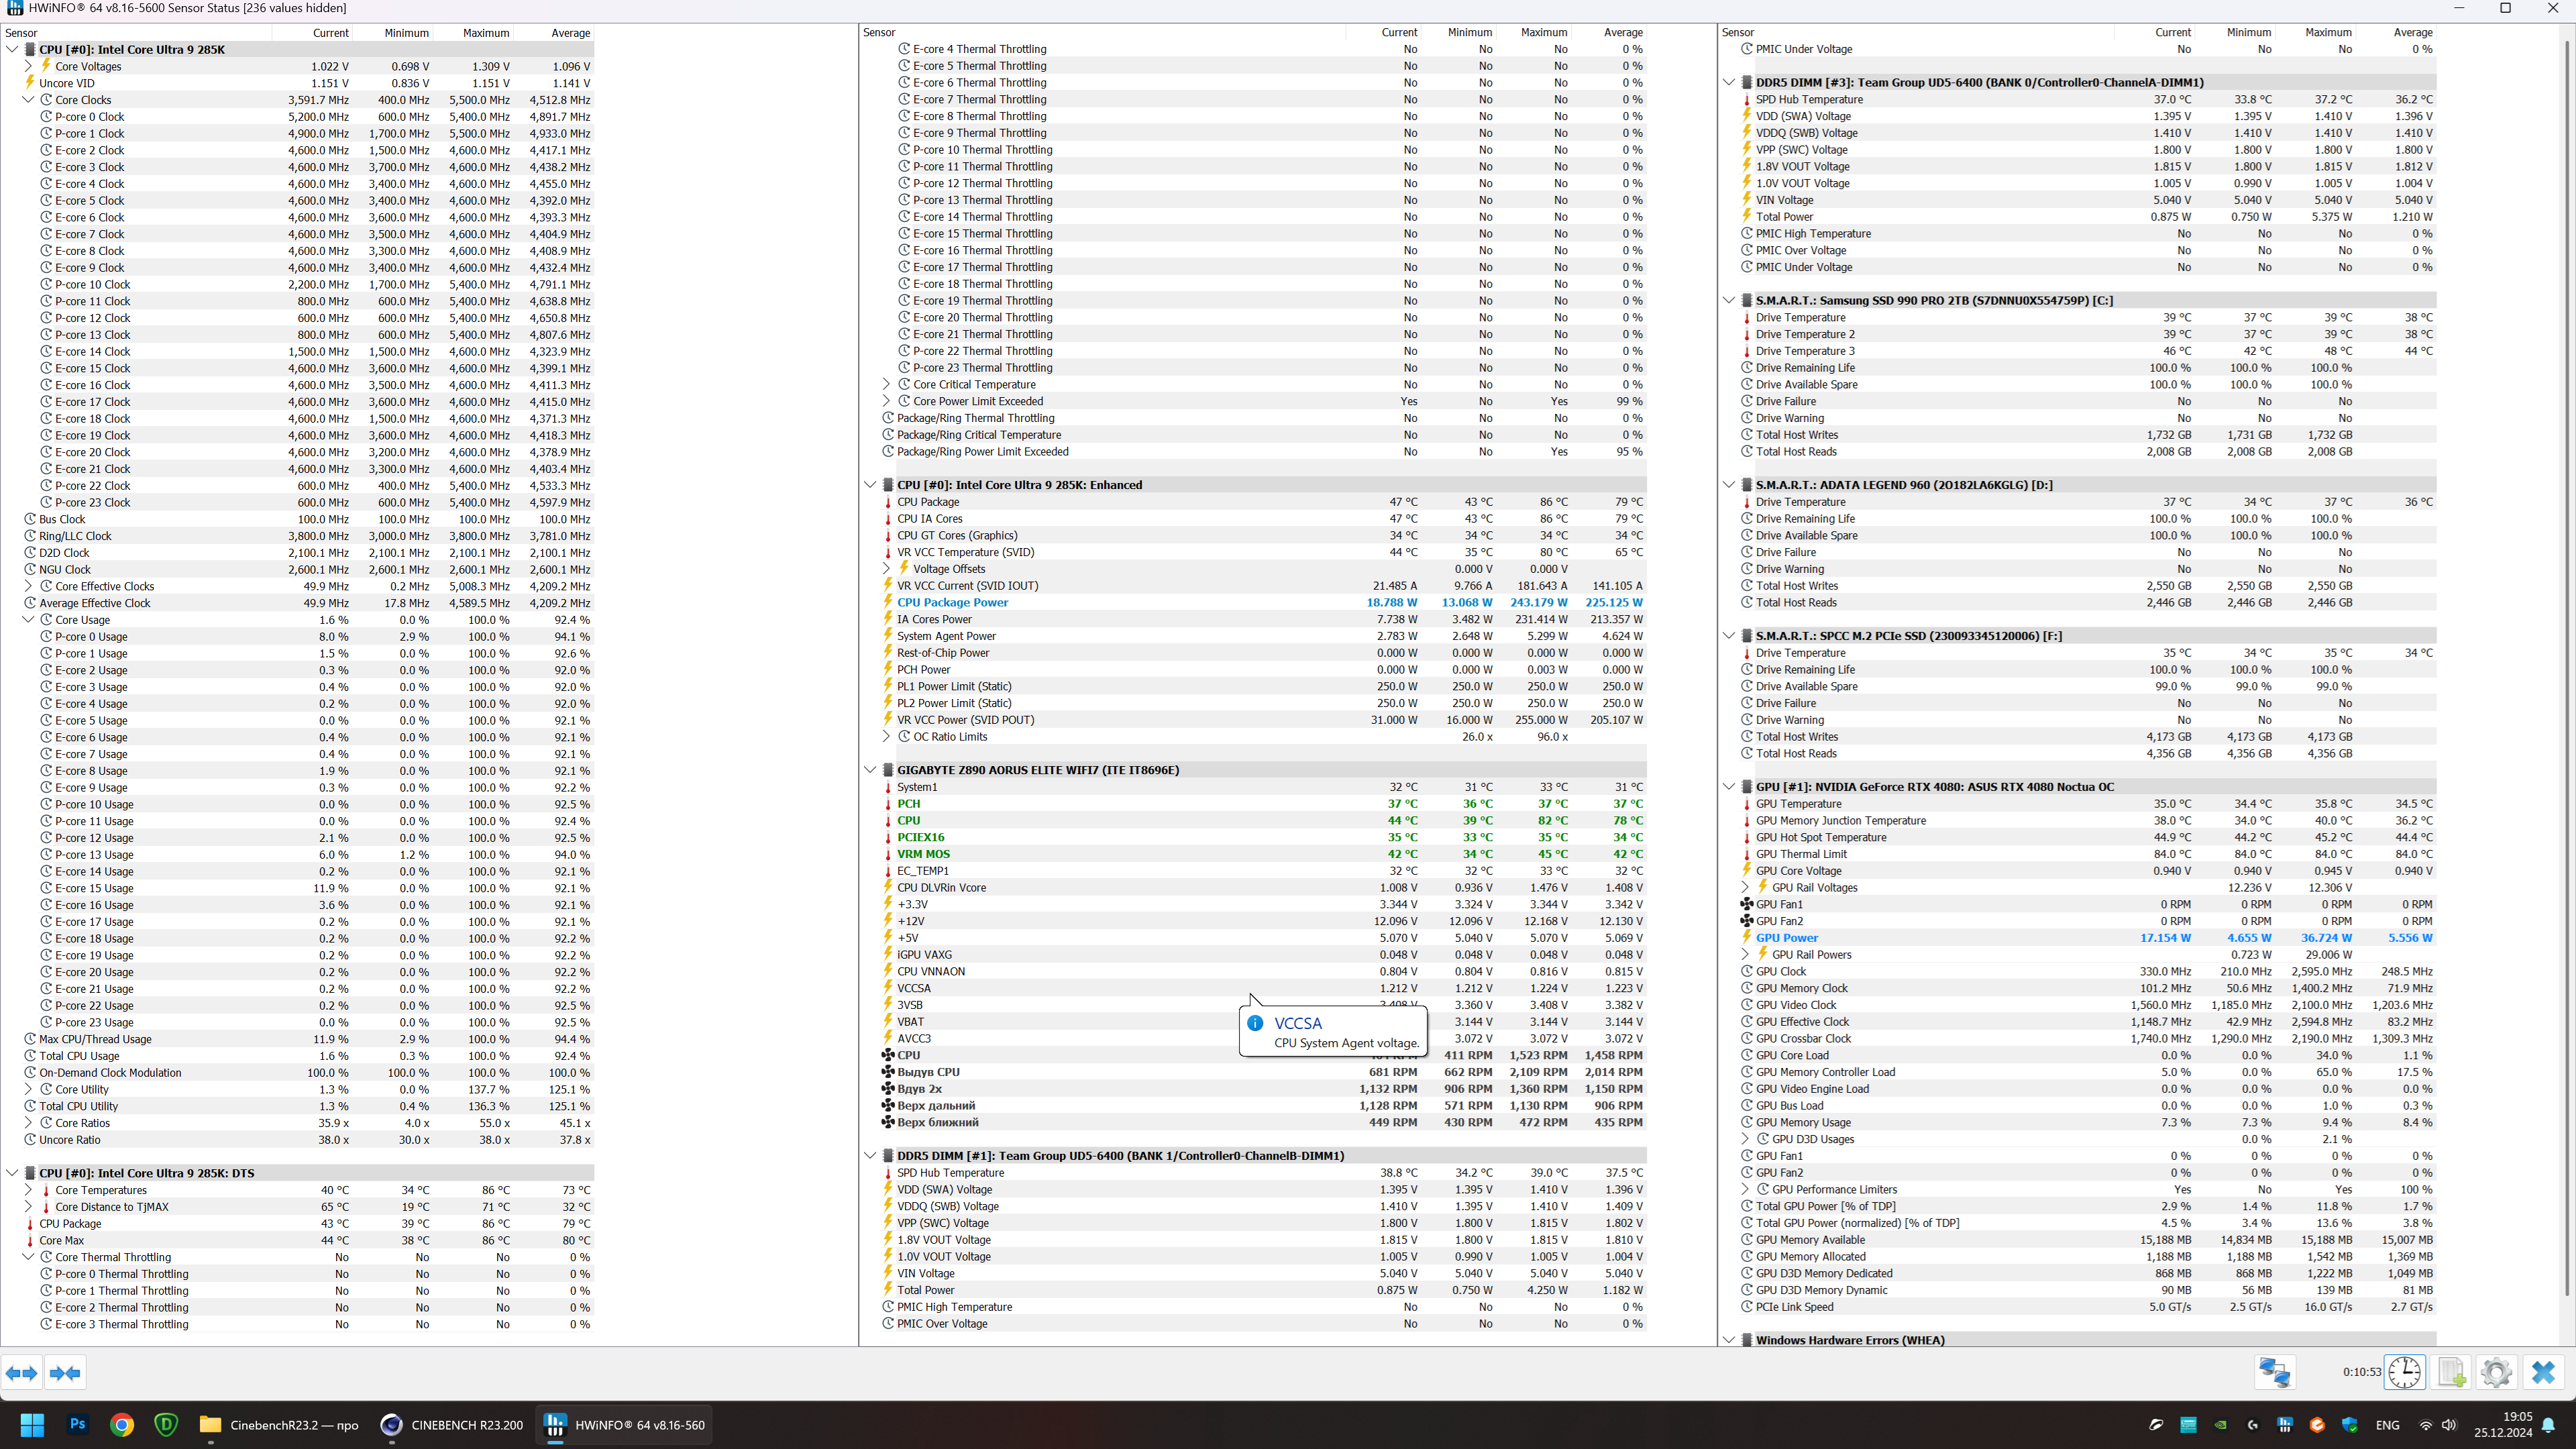This screenshot has height=1449, width=2576.
Task: Collapse GIGABYTE Z890 AORUS ELITE section
Action: [870, 770]
